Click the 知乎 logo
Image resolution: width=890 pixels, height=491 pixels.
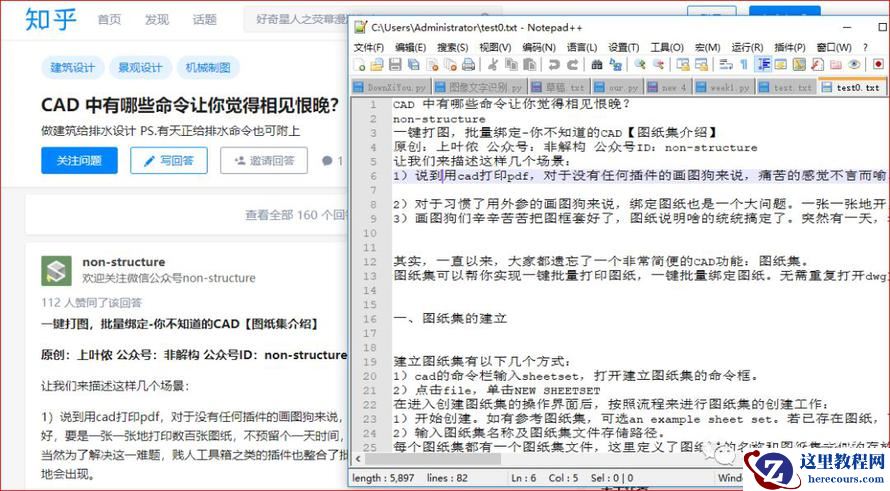[x=50, y=19]
